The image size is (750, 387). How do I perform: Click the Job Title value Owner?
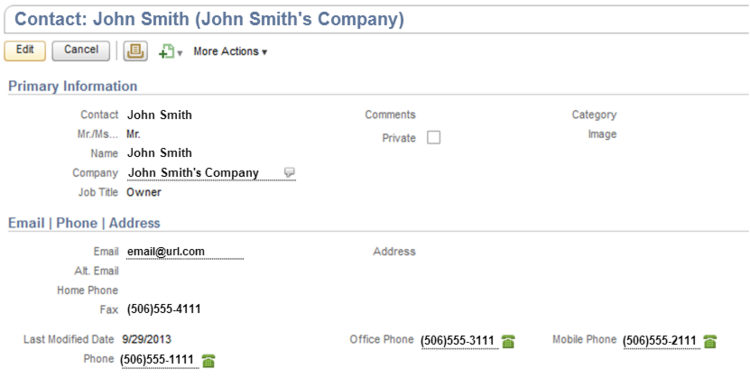143,192
